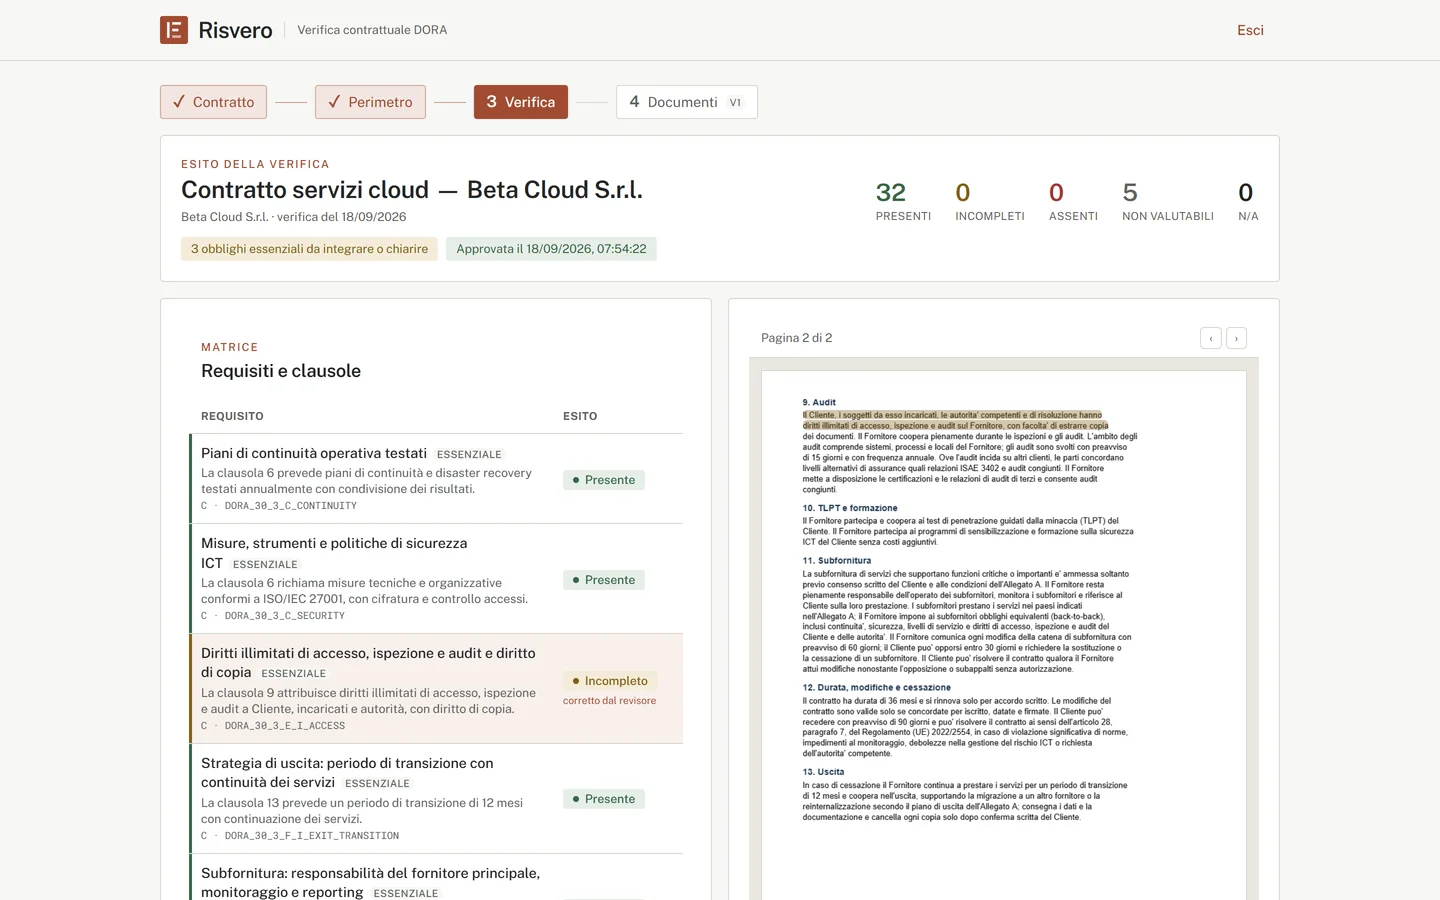The height and width of the screenshot is (900, 1440).
Task: Select the 0 N/A counter
Action: (1248, 201)
